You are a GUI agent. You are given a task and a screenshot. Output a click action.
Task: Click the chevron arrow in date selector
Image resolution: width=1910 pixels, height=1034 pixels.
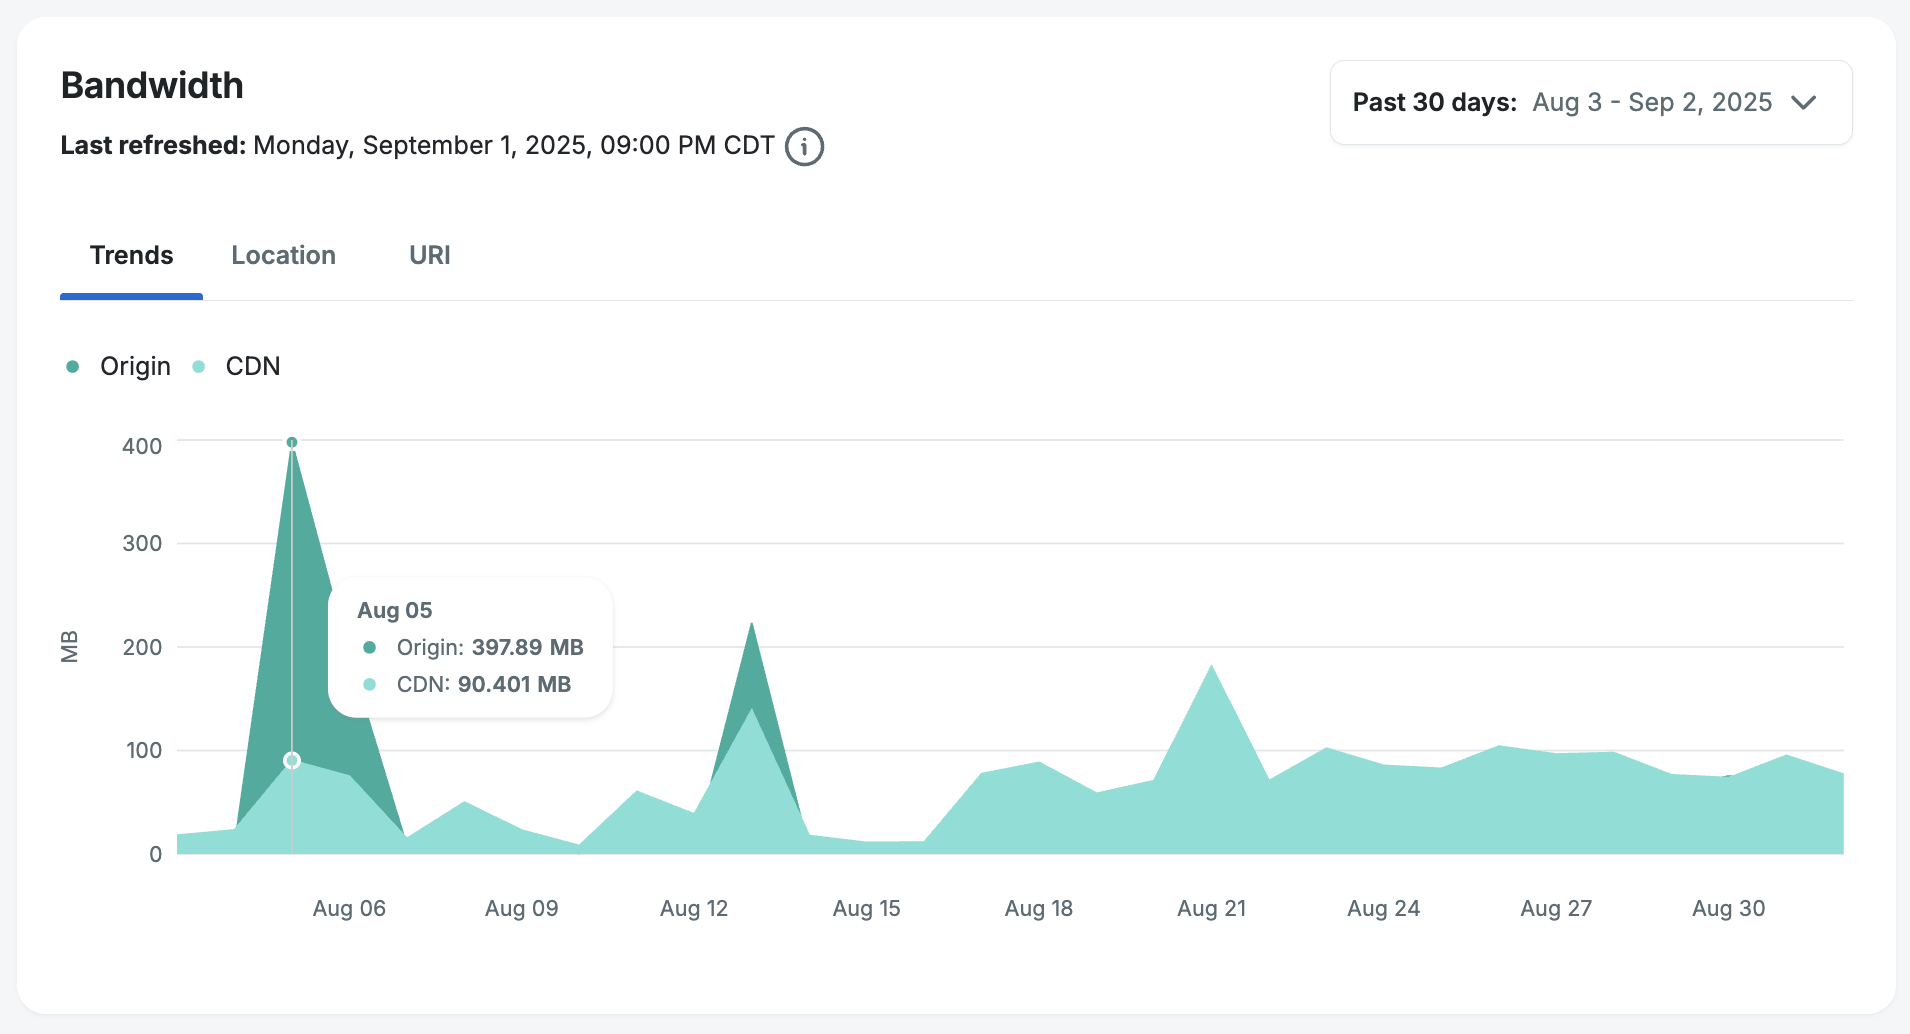[1803, 103]
